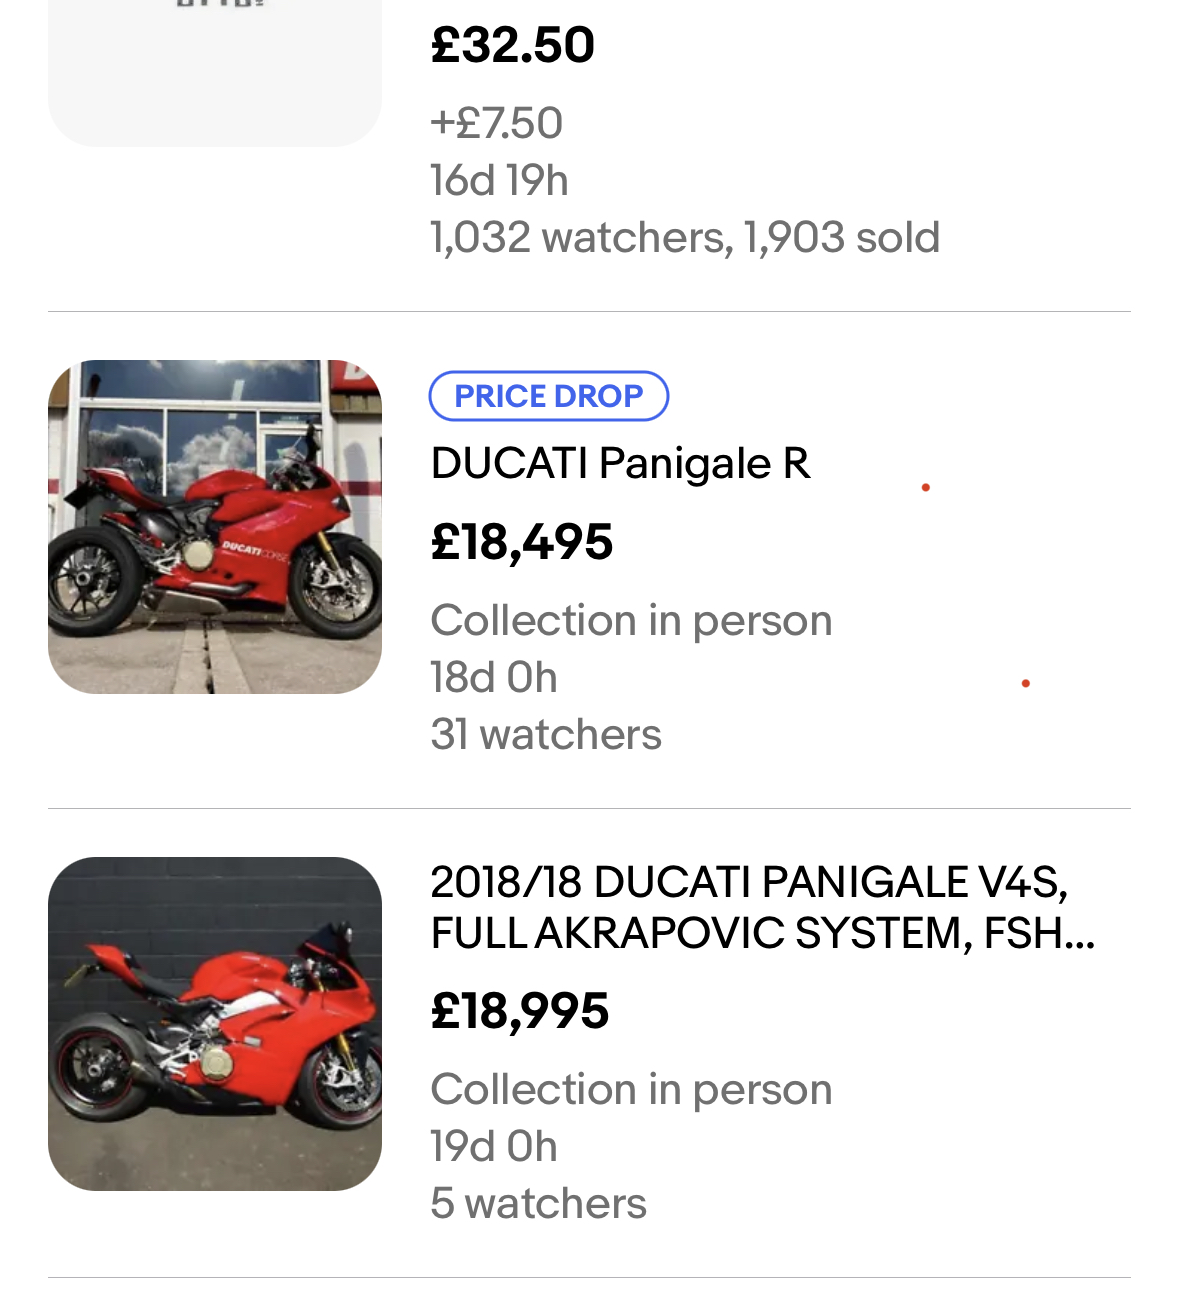Open the Ducati Panigale R thumbnail
1179x1294 pixels.
(214, 526)
